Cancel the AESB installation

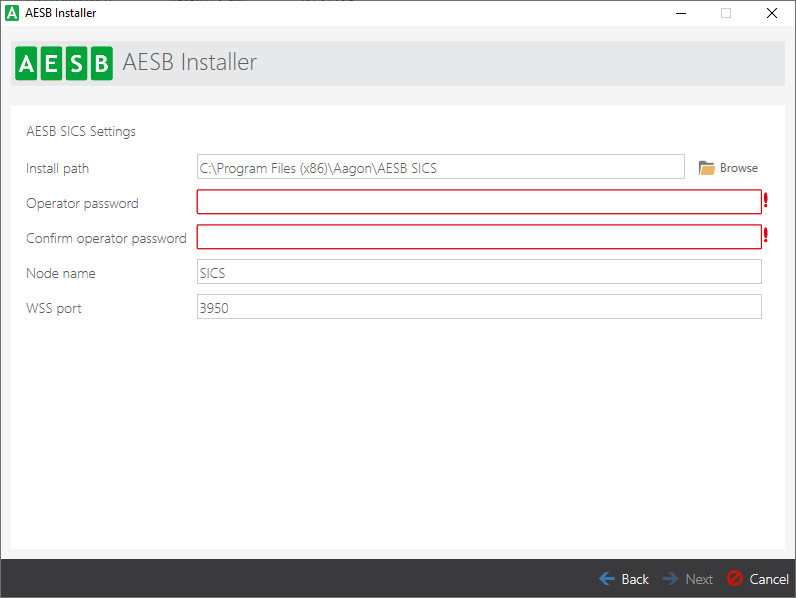tap(757, 579)
